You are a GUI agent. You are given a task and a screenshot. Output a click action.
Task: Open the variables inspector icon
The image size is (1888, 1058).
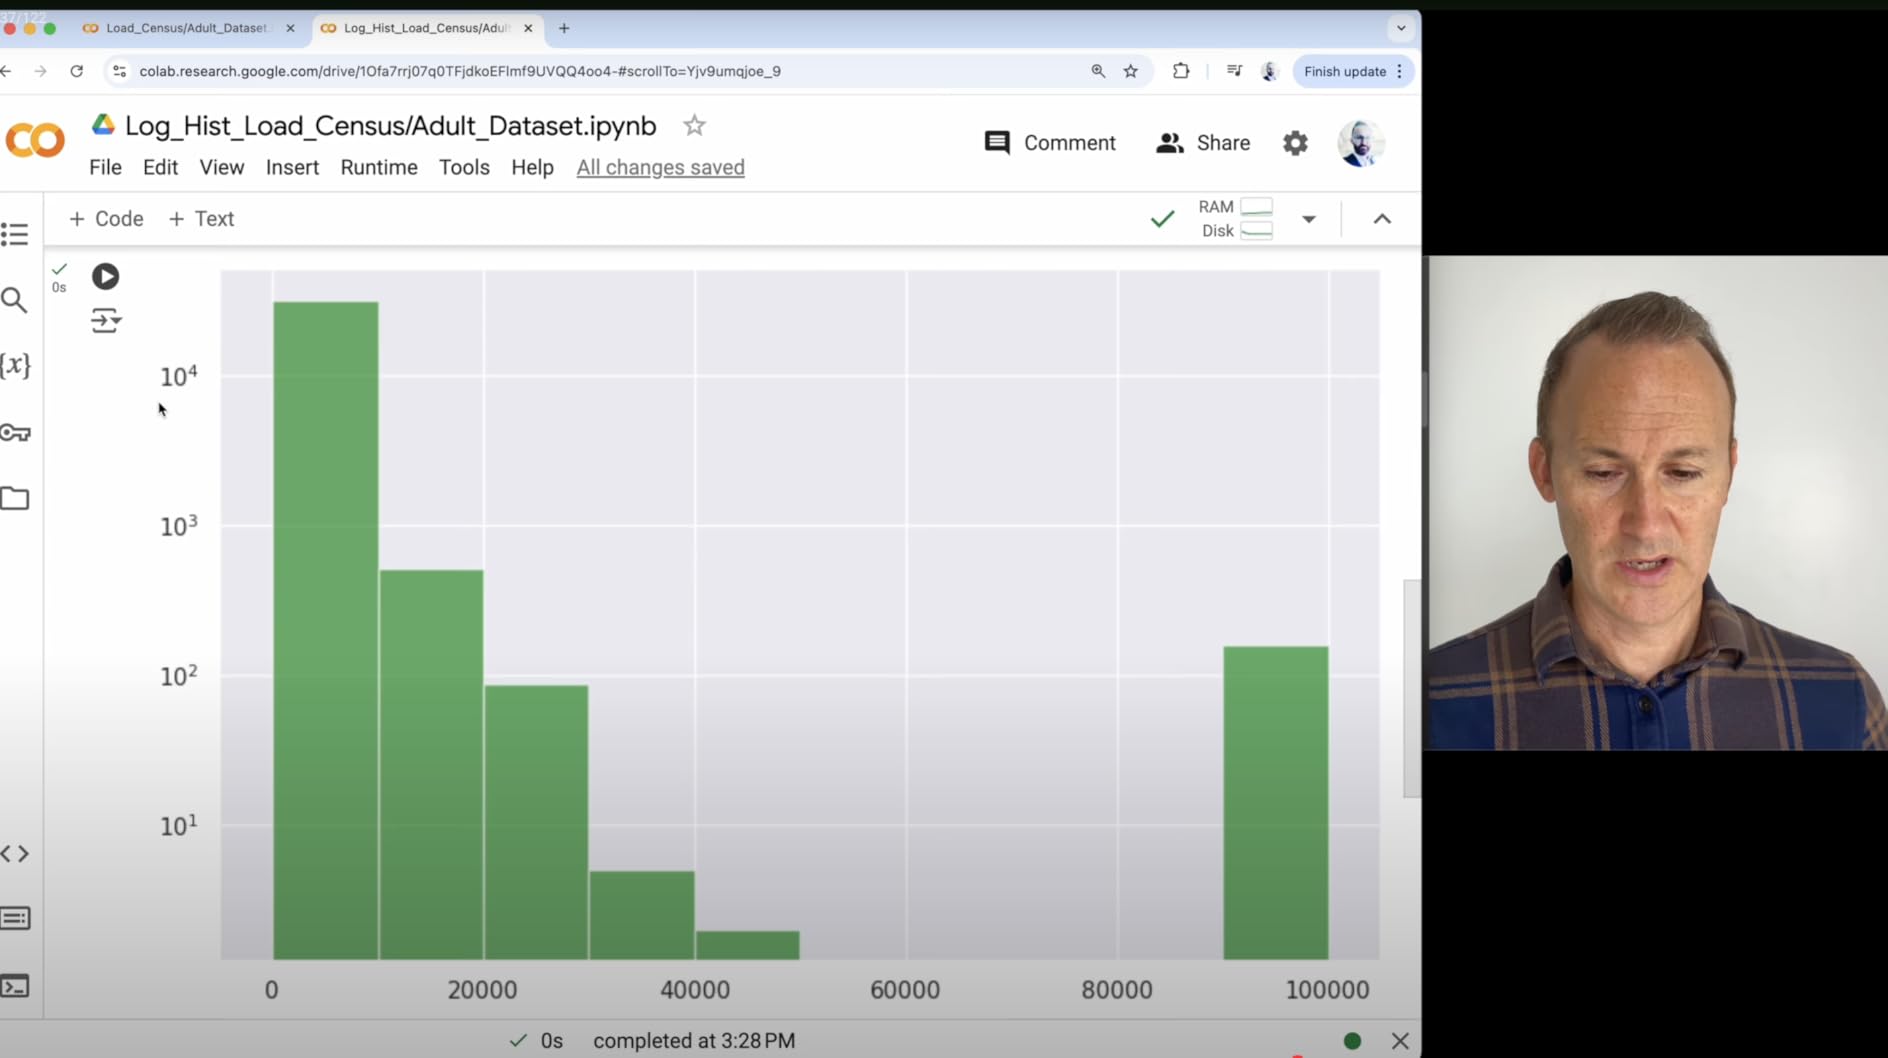(15, 365)
